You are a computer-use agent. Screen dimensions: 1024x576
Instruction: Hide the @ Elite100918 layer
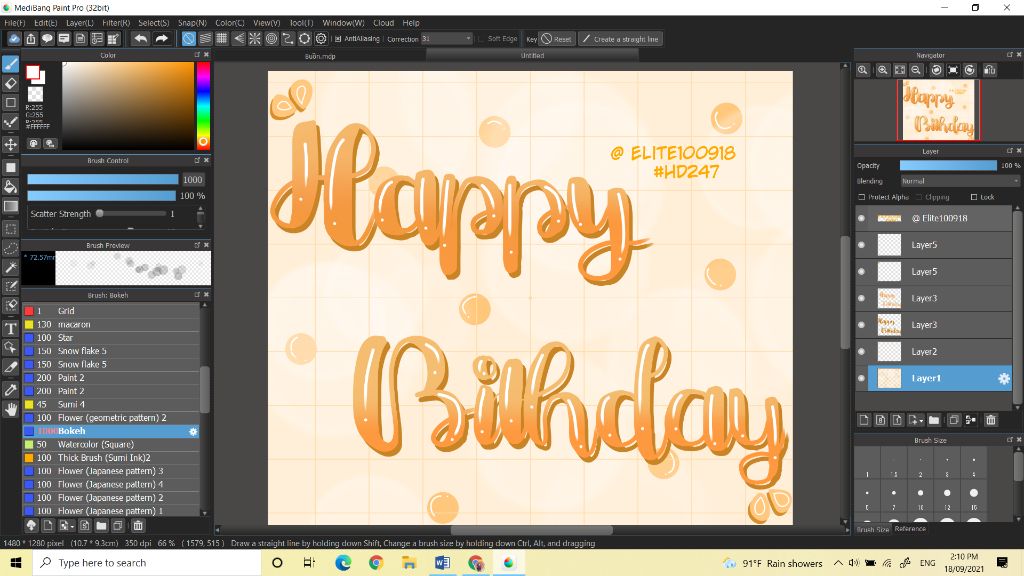pyautogui.click(x=861, y=218)
